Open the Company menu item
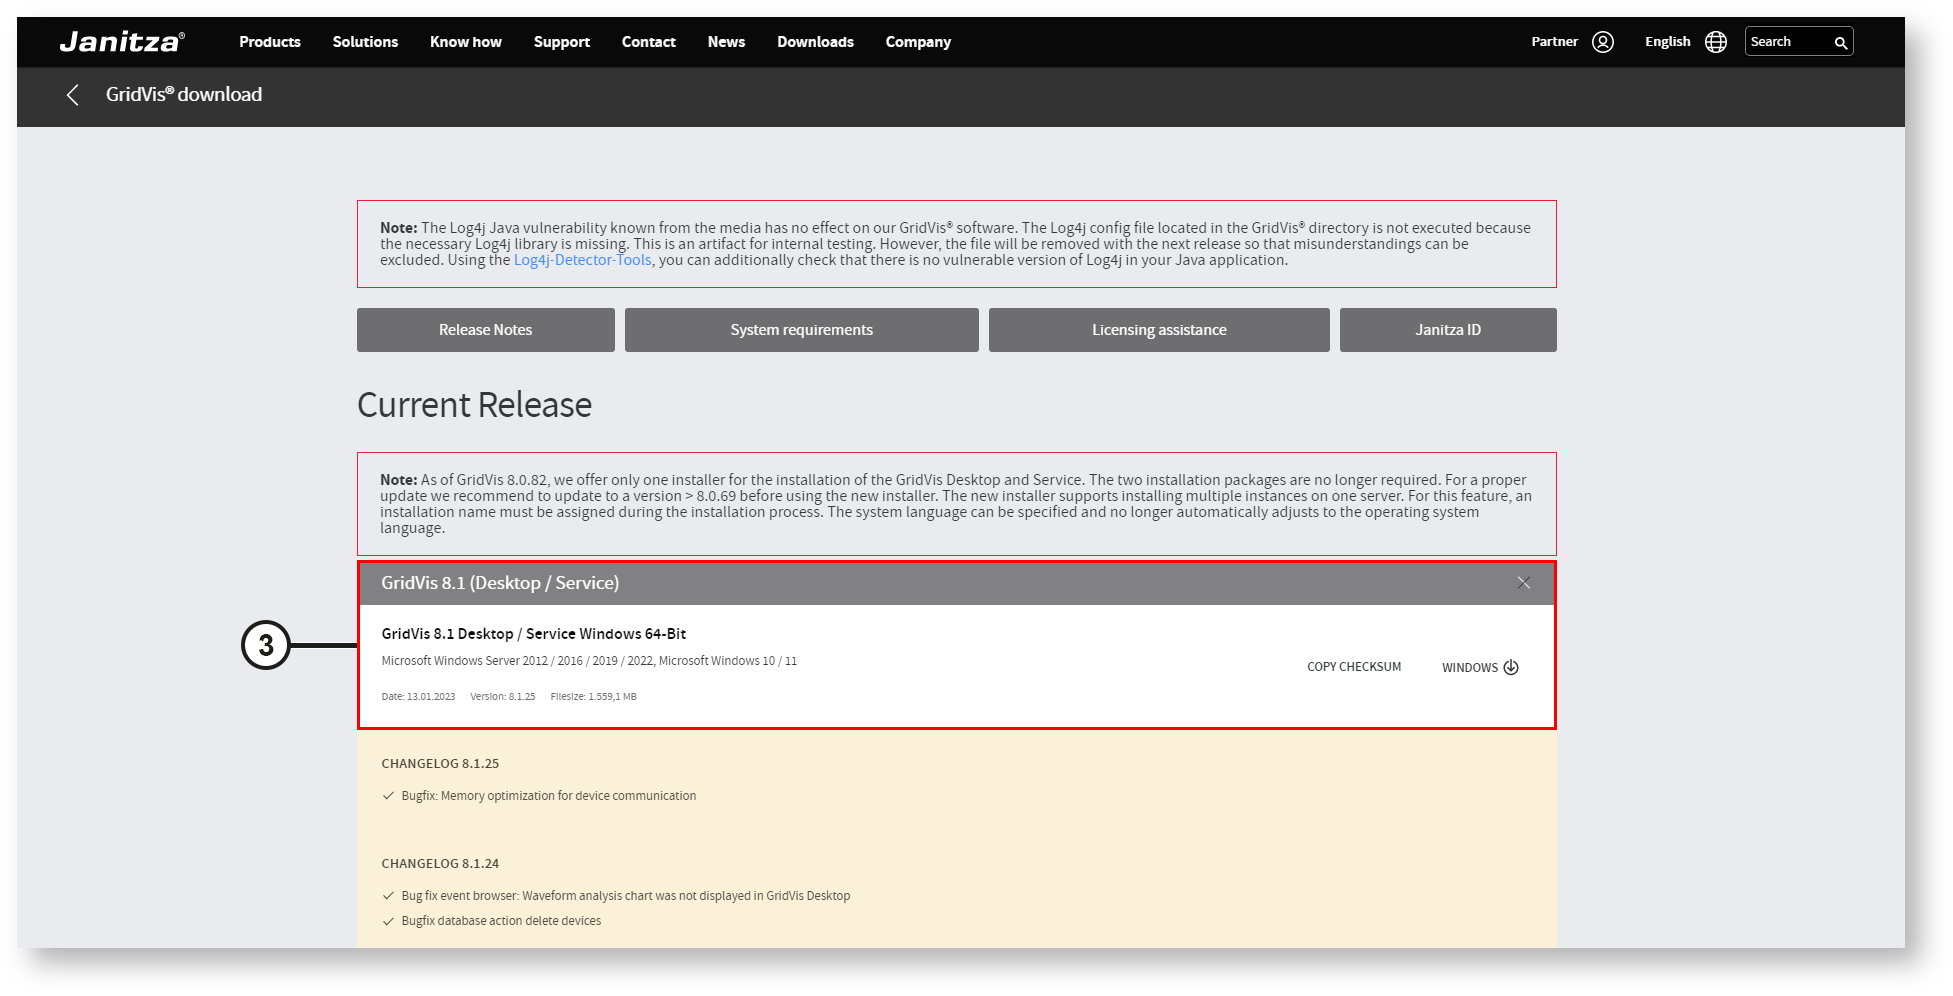The height and width of the screenshot is (996, 1953). [917, 42]
